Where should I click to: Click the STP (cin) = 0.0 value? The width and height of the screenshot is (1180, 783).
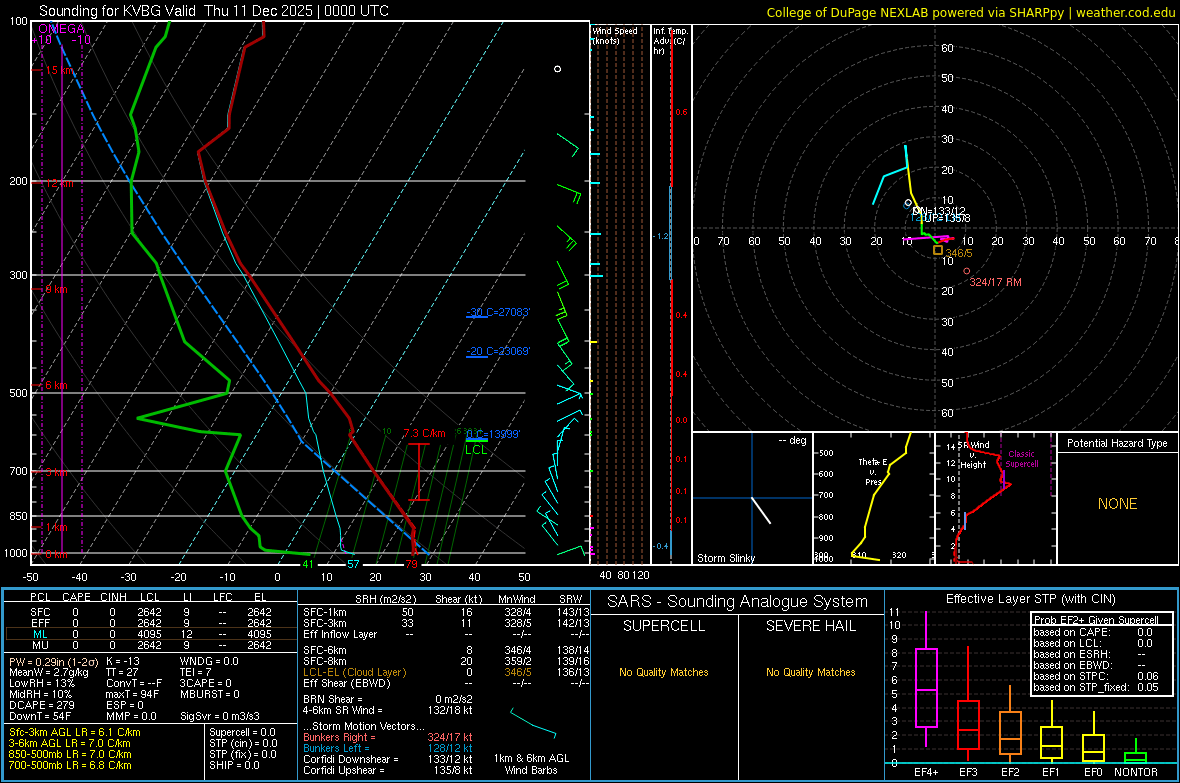pos(243,743)
